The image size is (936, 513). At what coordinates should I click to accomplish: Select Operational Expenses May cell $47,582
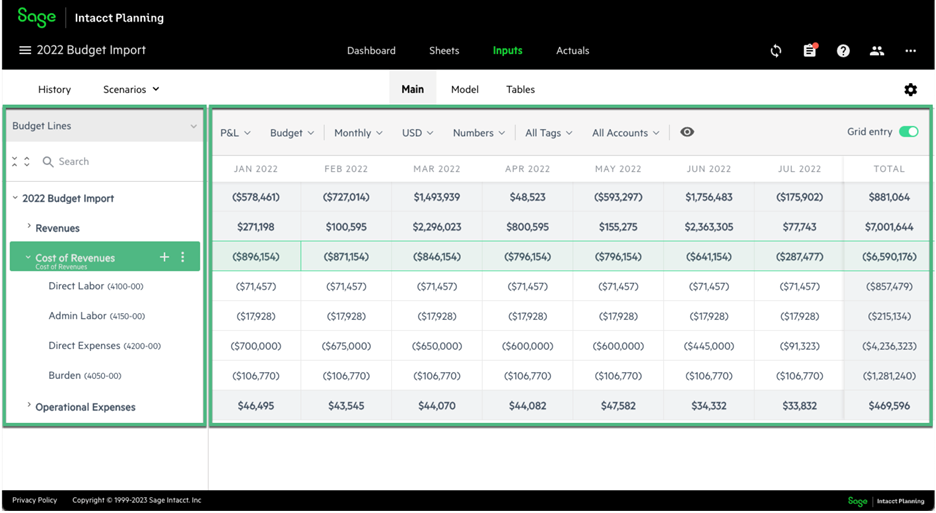click(x=618, y=406)
